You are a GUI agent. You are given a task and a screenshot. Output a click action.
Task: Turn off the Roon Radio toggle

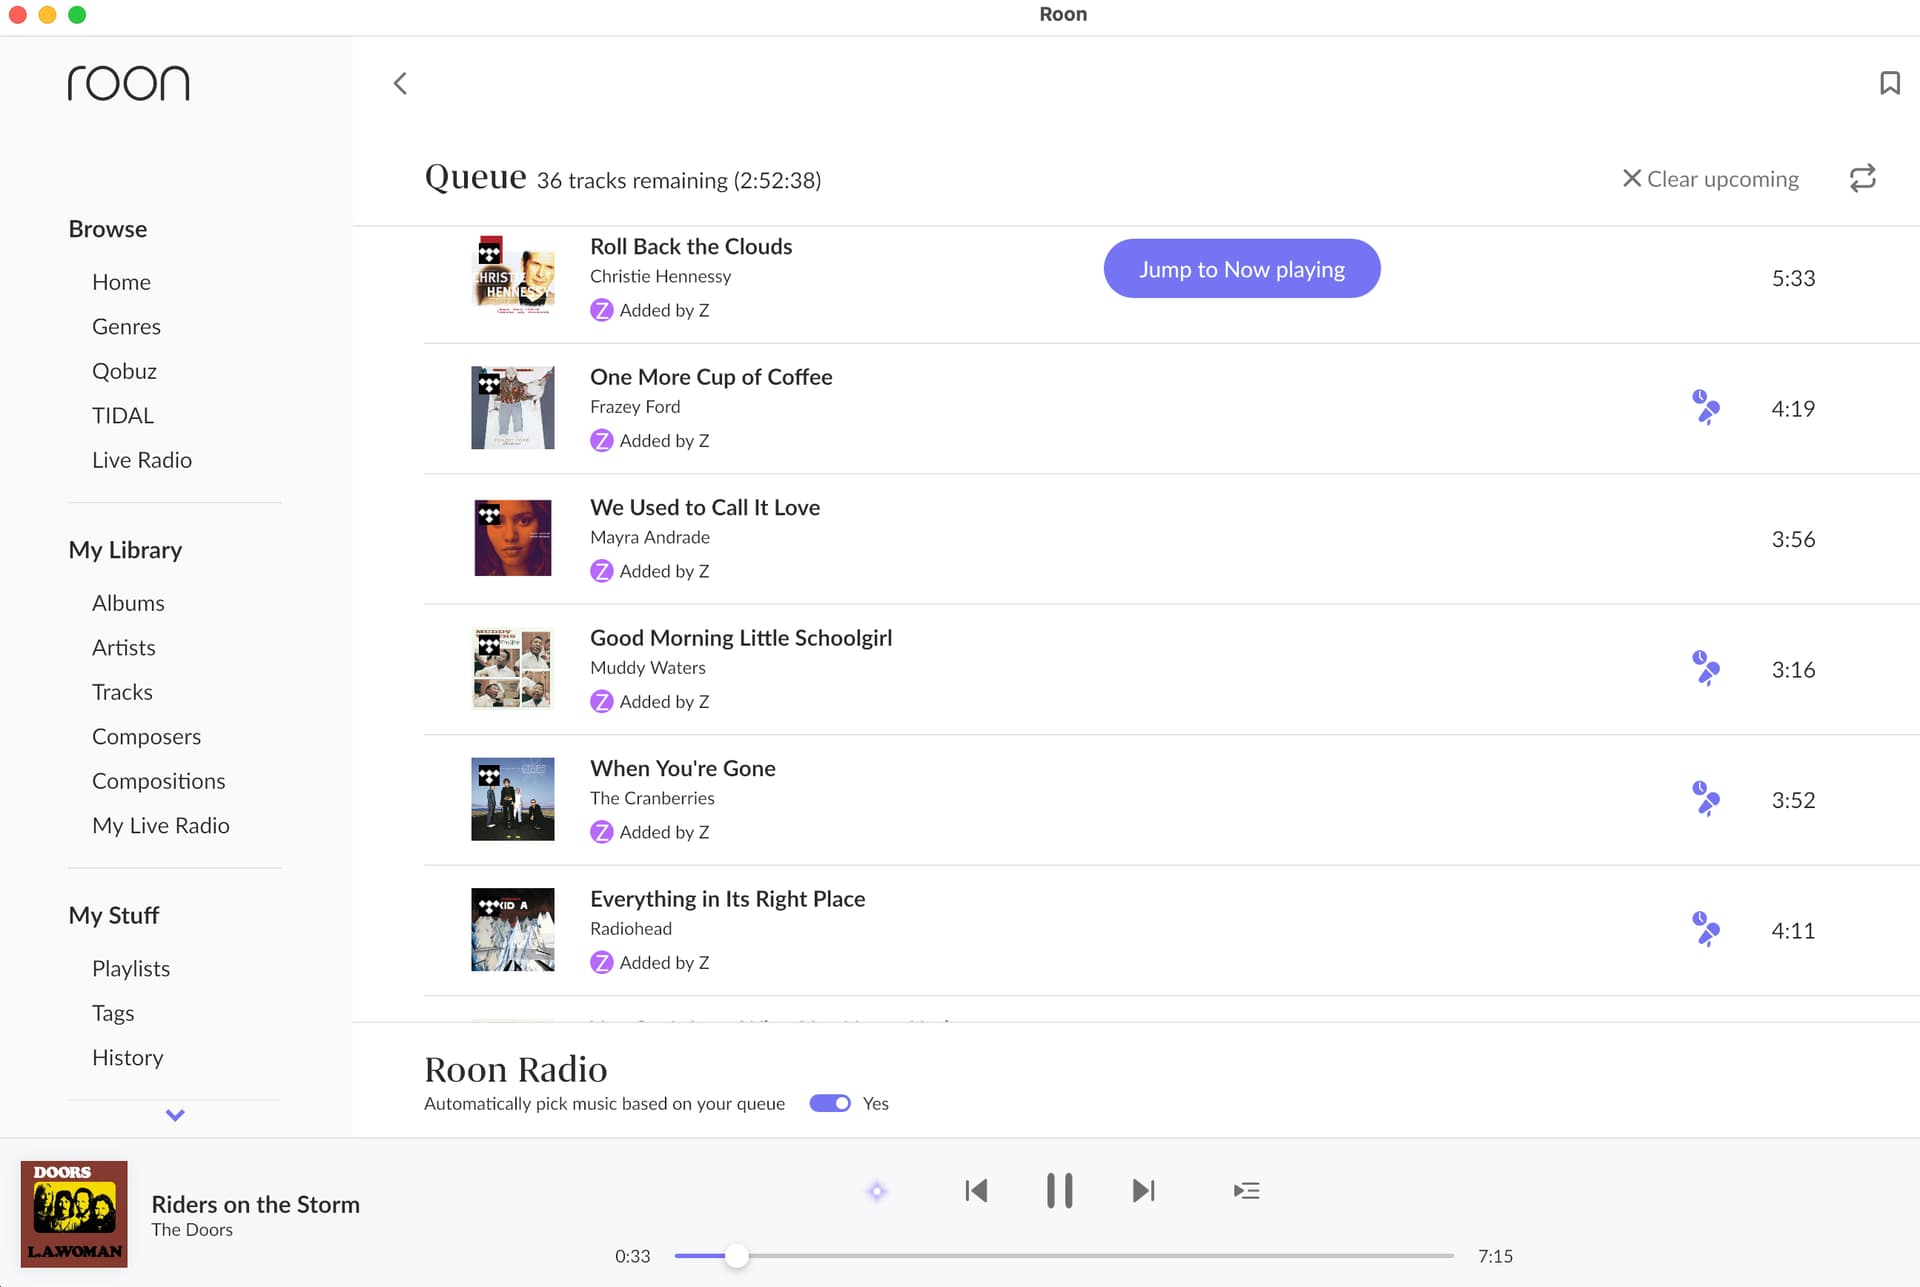pos(830,1103)
